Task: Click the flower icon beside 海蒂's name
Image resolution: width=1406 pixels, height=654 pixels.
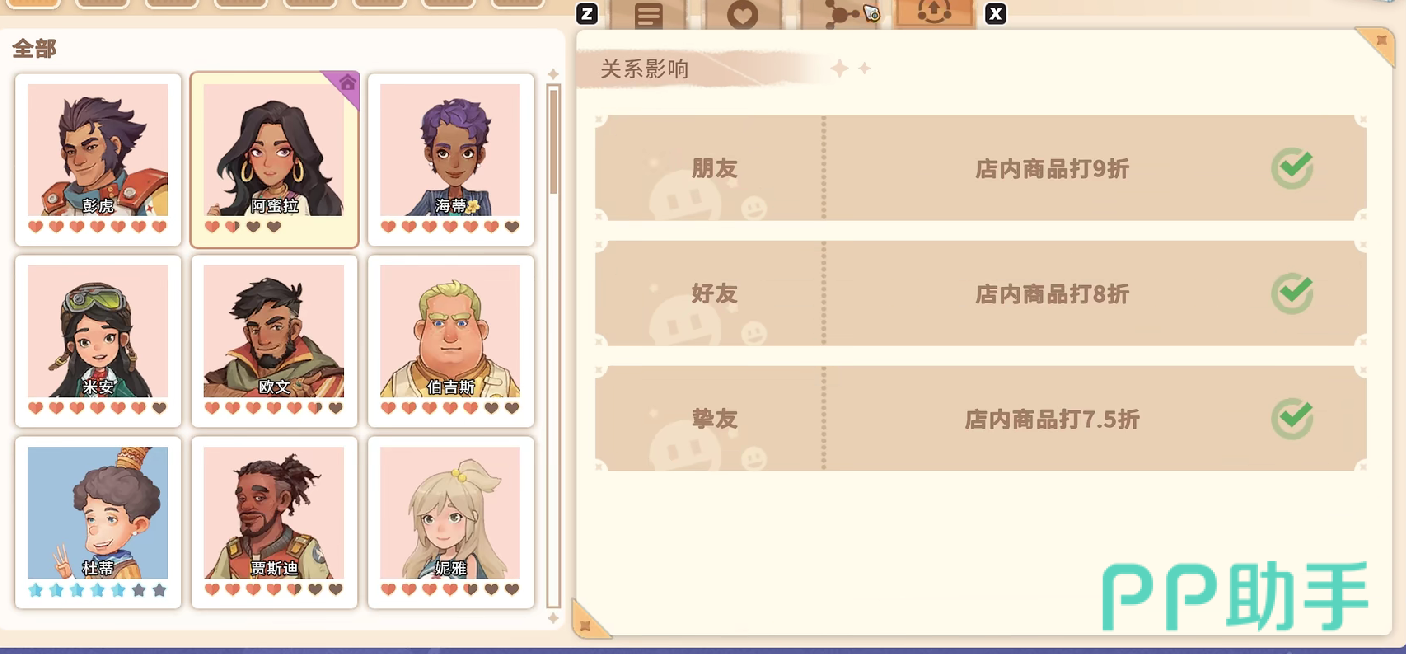Action: 472,207
